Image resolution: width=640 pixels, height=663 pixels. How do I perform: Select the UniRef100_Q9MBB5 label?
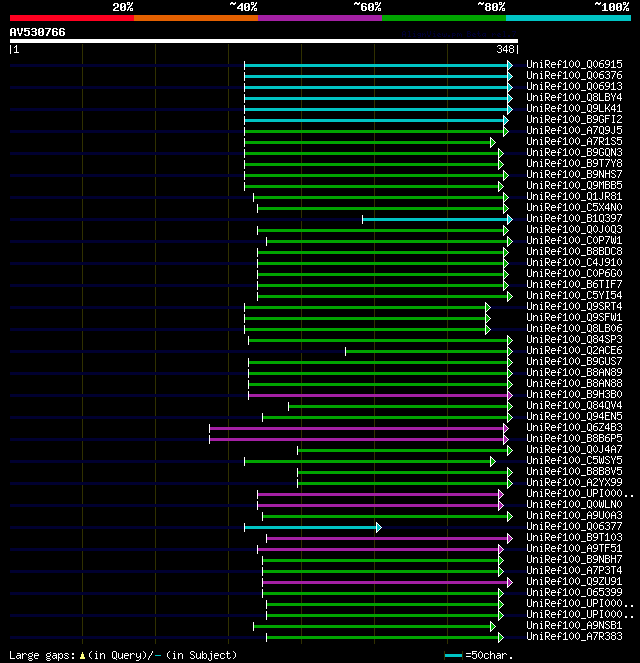coord(574,185)
